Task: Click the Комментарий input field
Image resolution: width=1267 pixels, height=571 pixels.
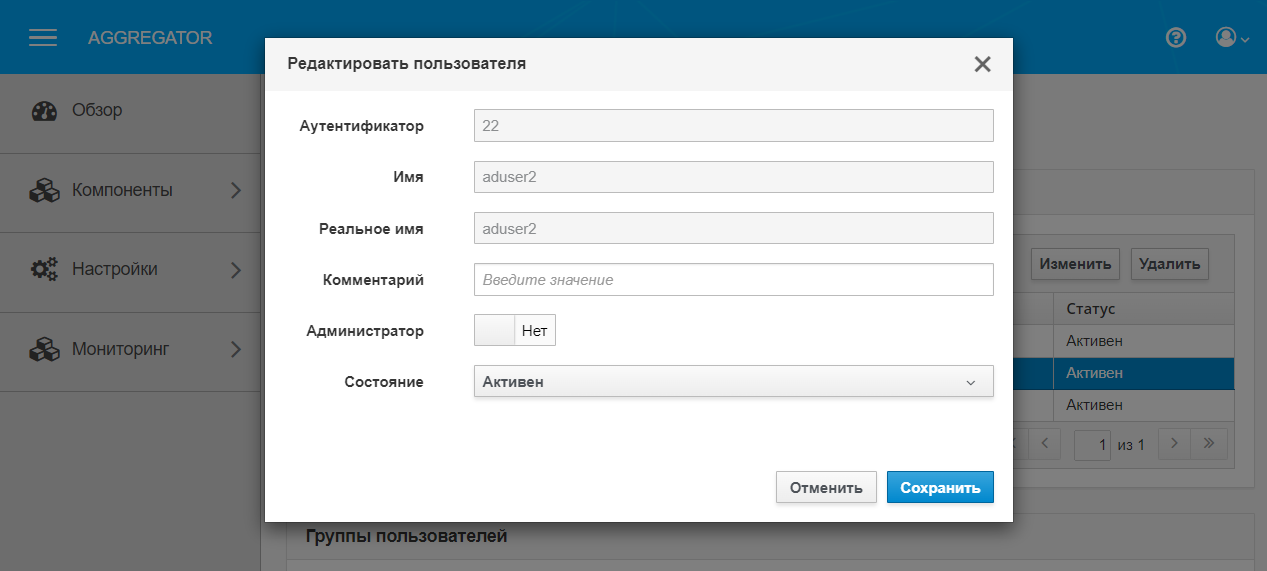Action: click(x=733, y=280)
